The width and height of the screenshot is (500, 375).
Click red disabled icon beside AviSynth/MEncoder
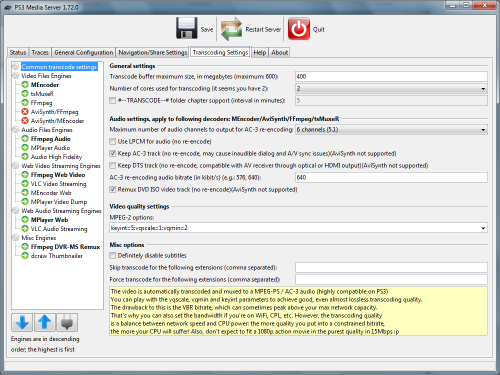(25, 121)
